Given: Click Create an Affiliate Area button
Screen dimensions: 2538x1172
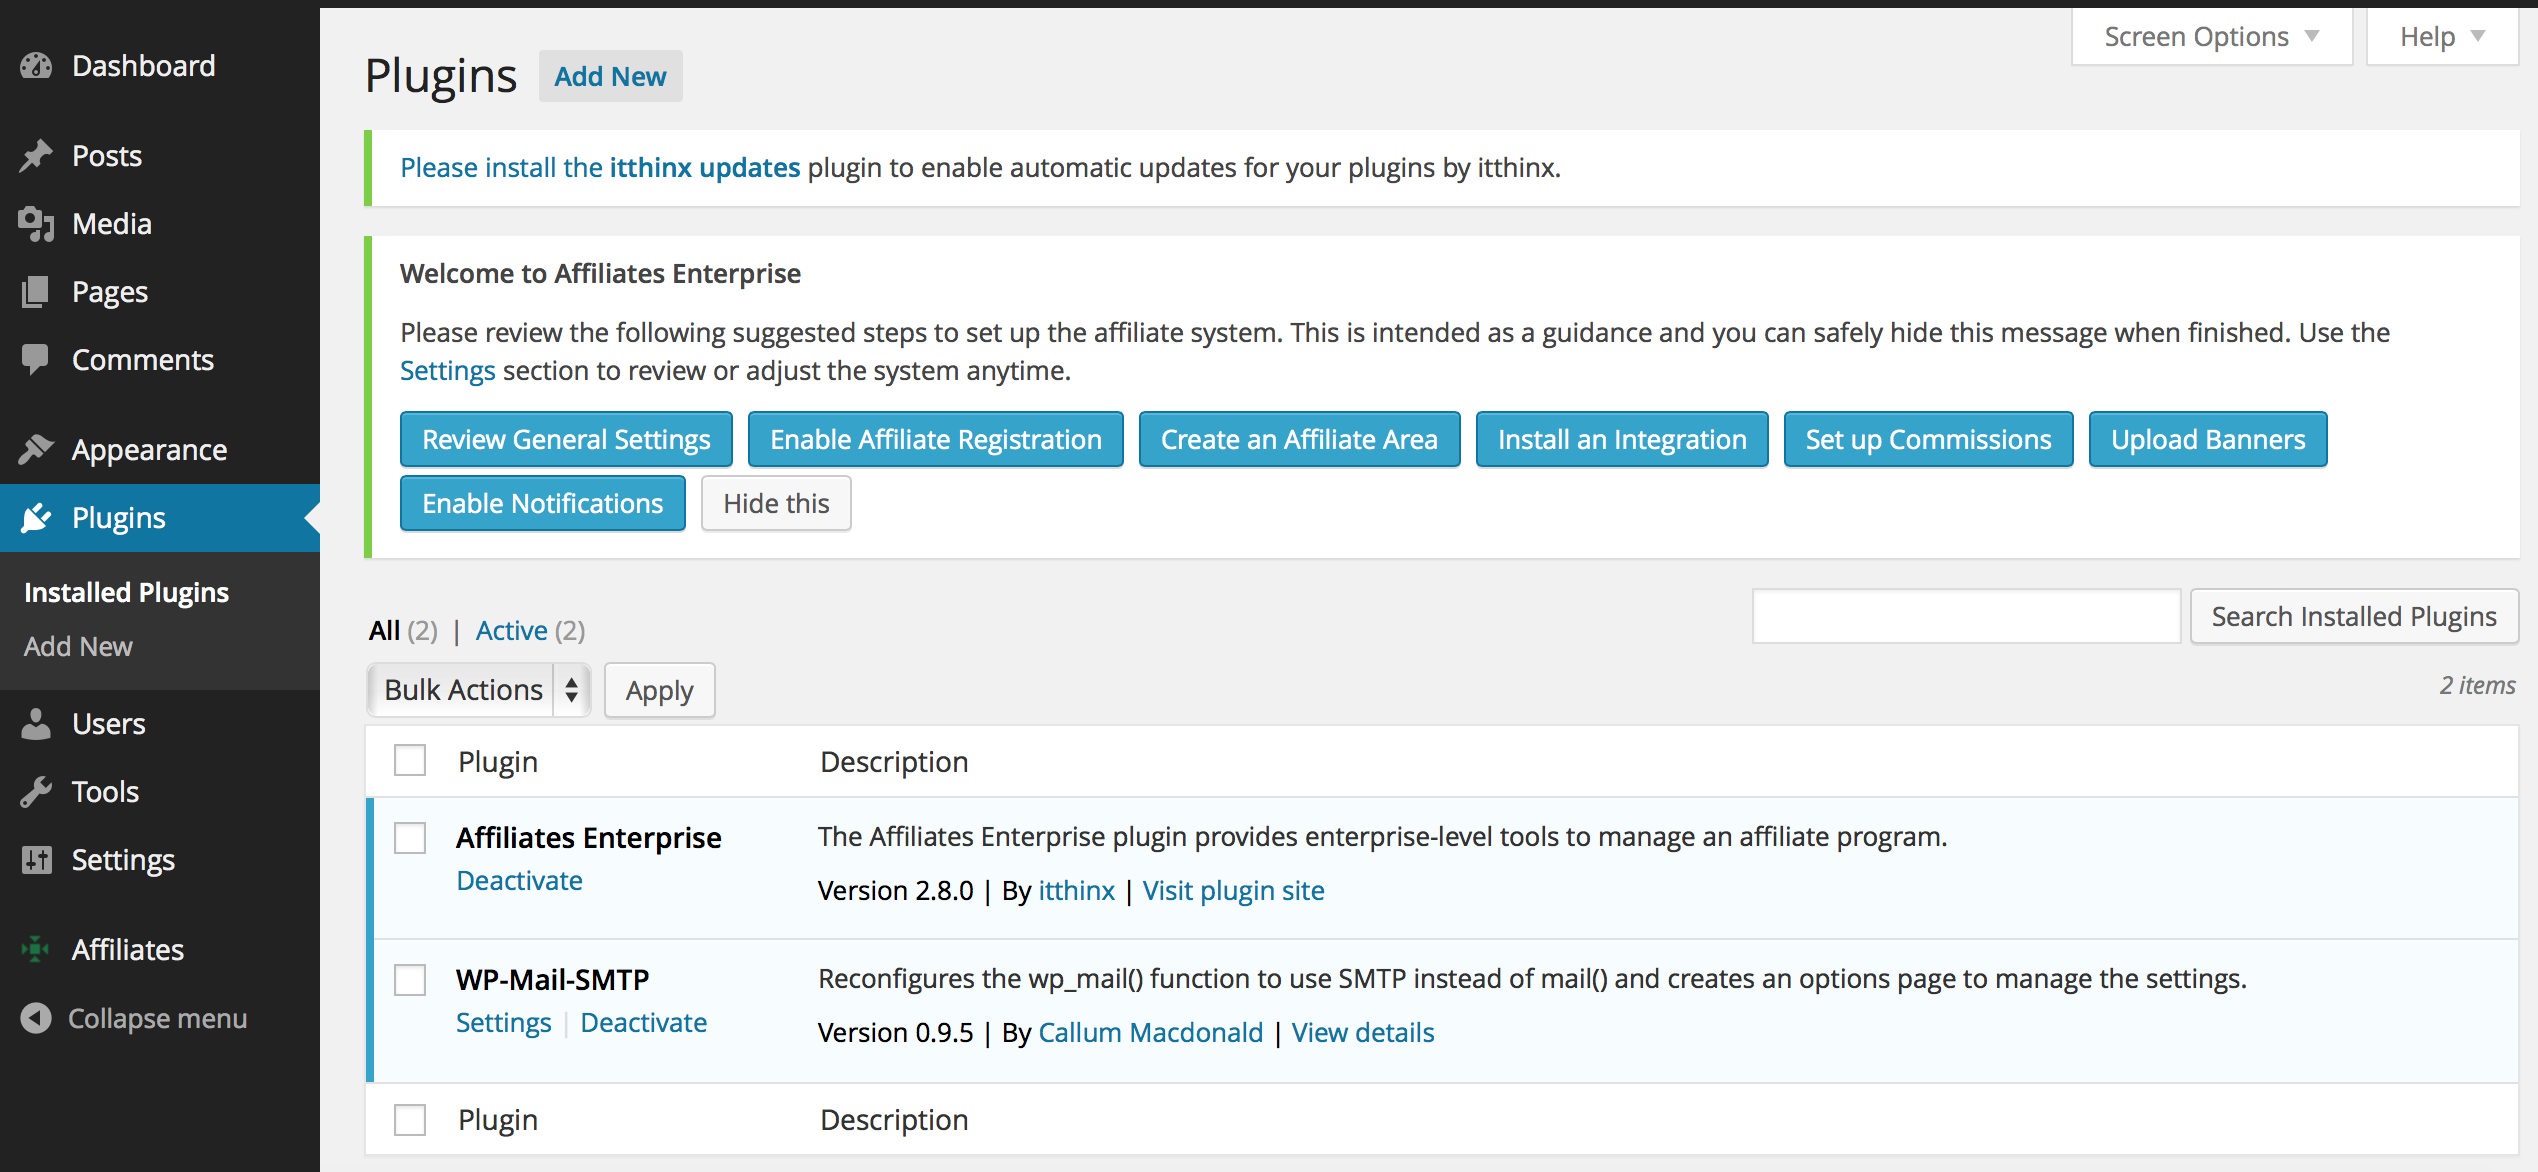Looking at the screenshot, I should click(1300, 439).
